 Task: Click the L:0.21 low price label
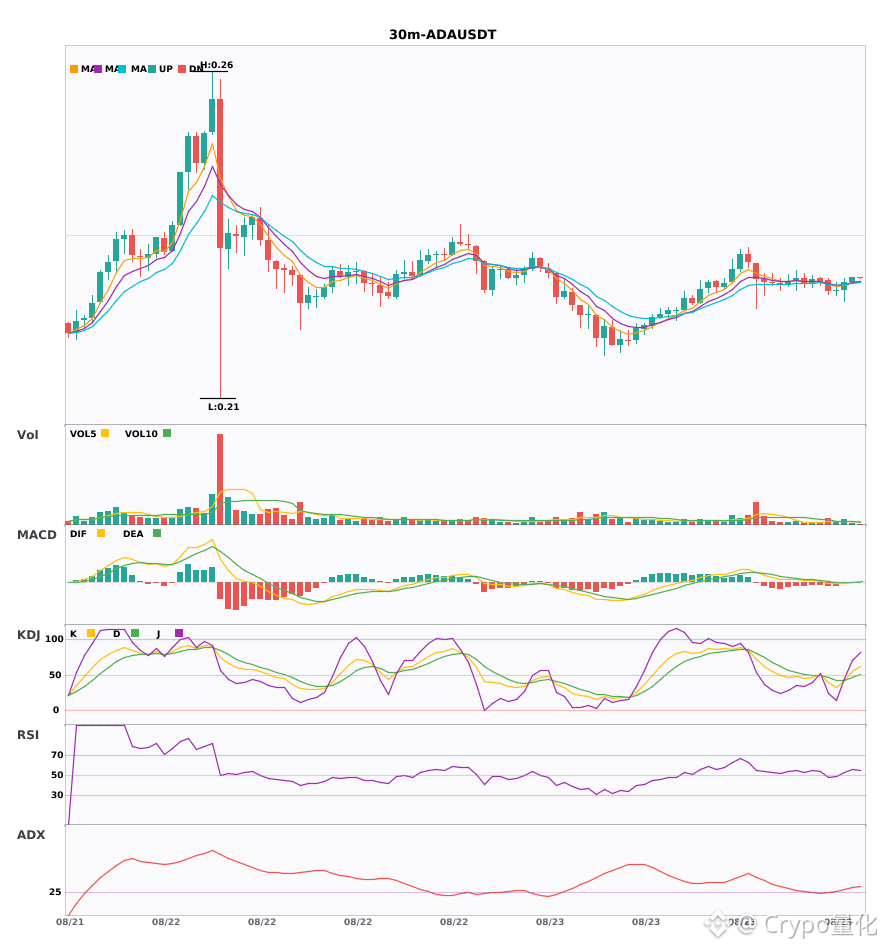pos(224,407)
